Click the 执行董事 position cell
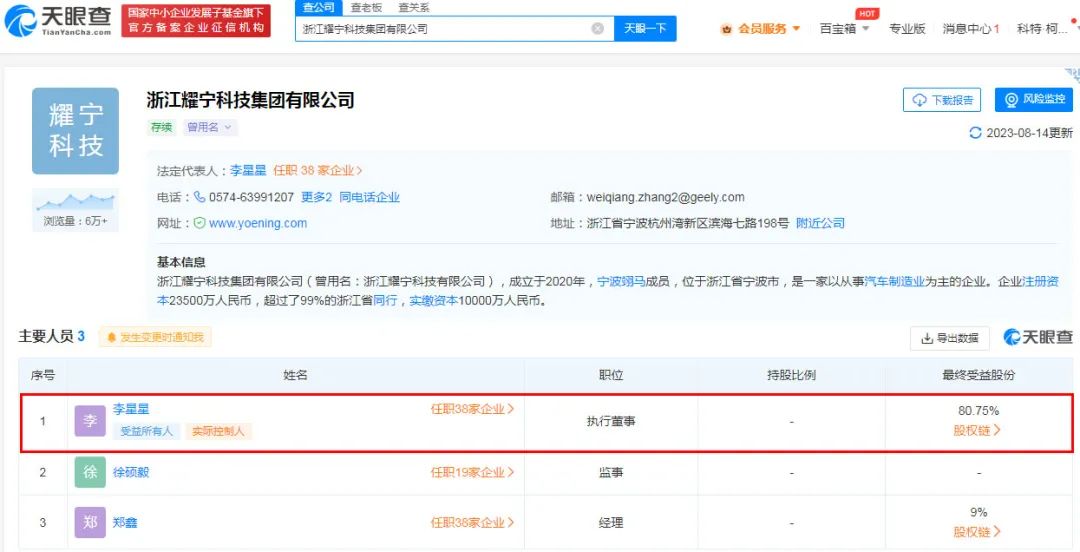1080x552 pixels. [x=611, y=420]
